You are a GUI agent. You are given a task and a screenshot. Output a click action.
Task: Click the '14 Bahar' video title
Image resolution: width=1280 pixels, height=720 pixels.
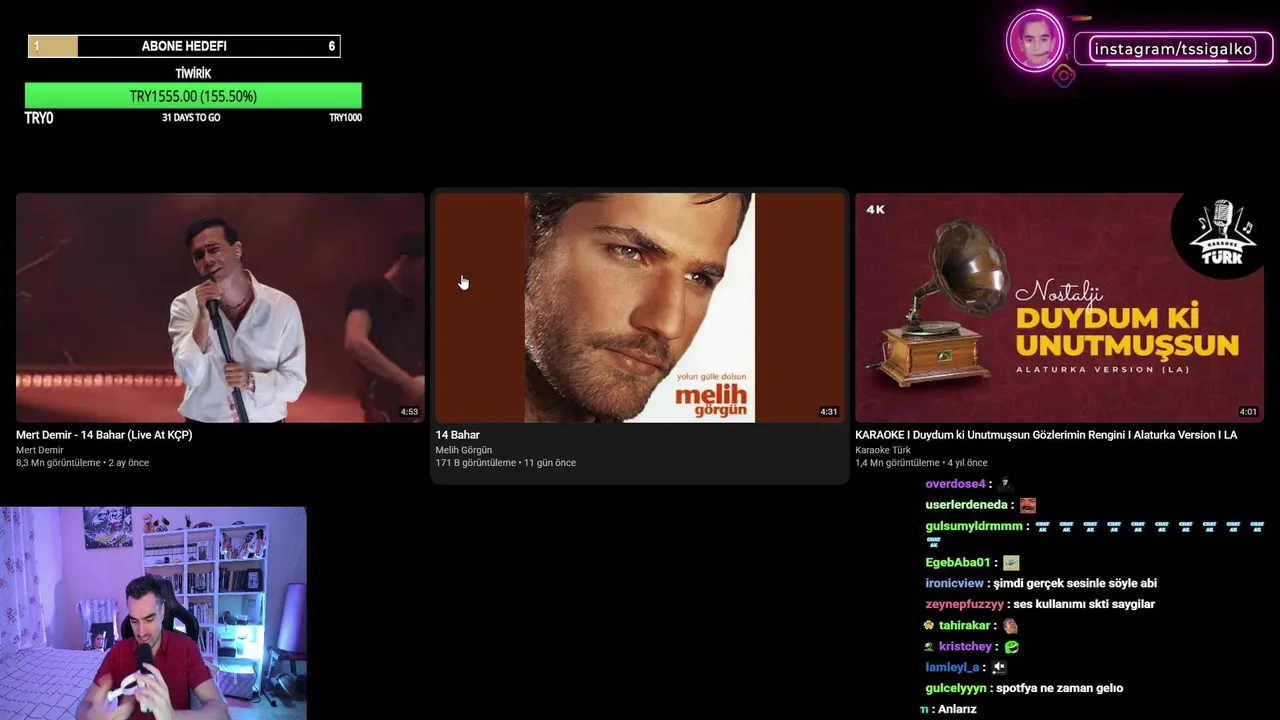457,435
